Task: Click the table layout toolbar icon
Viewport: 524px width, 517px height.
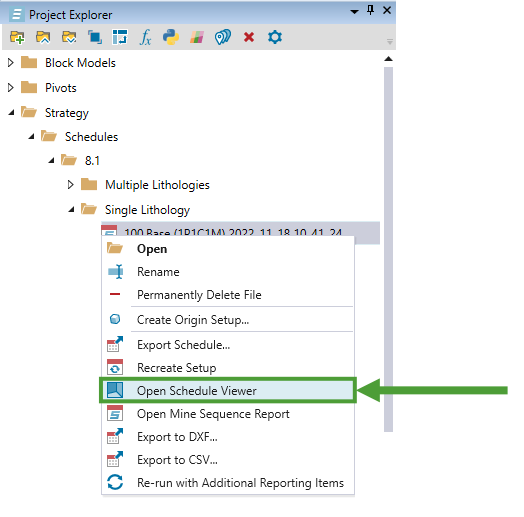Action: pos(120,37)
